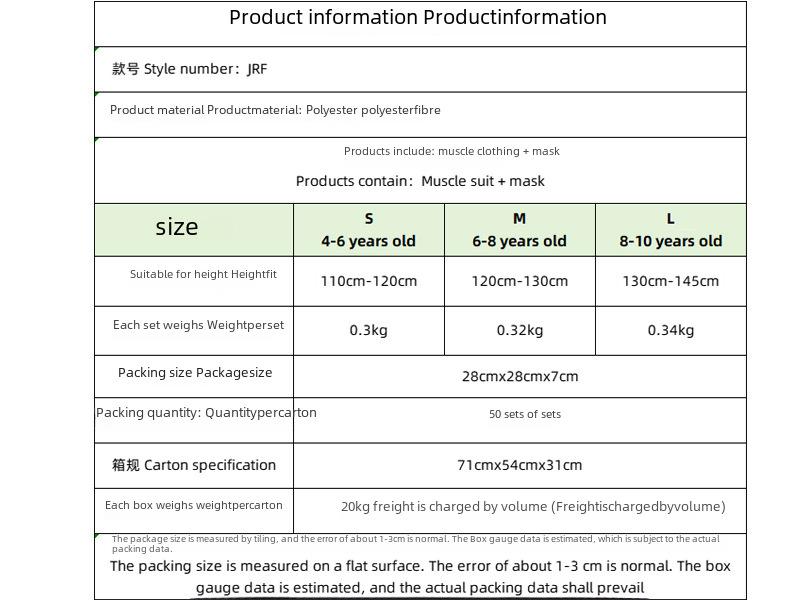
Task: Click the 120cm-130cm height cell
Action: coord(520,281)
